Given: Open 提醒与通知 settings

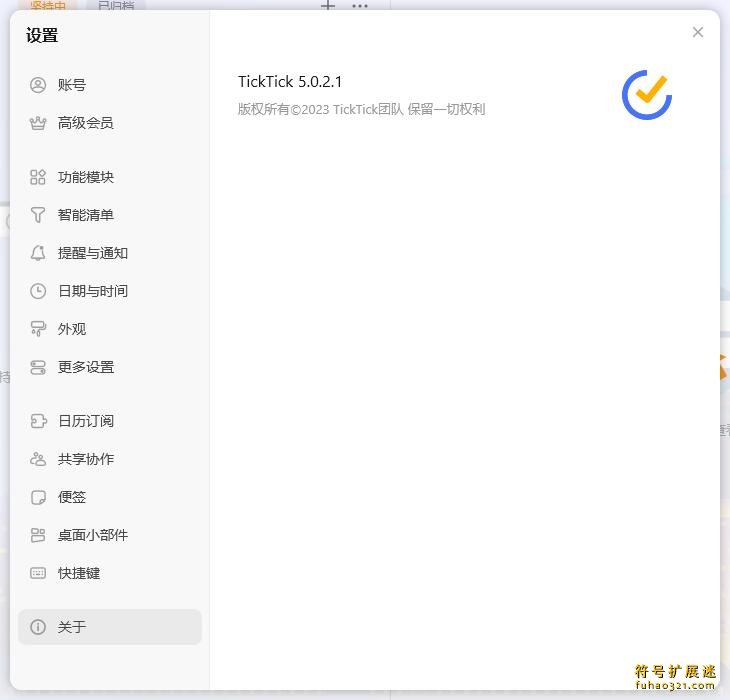Looking at the screenshot, I should (x=110, y=253).
